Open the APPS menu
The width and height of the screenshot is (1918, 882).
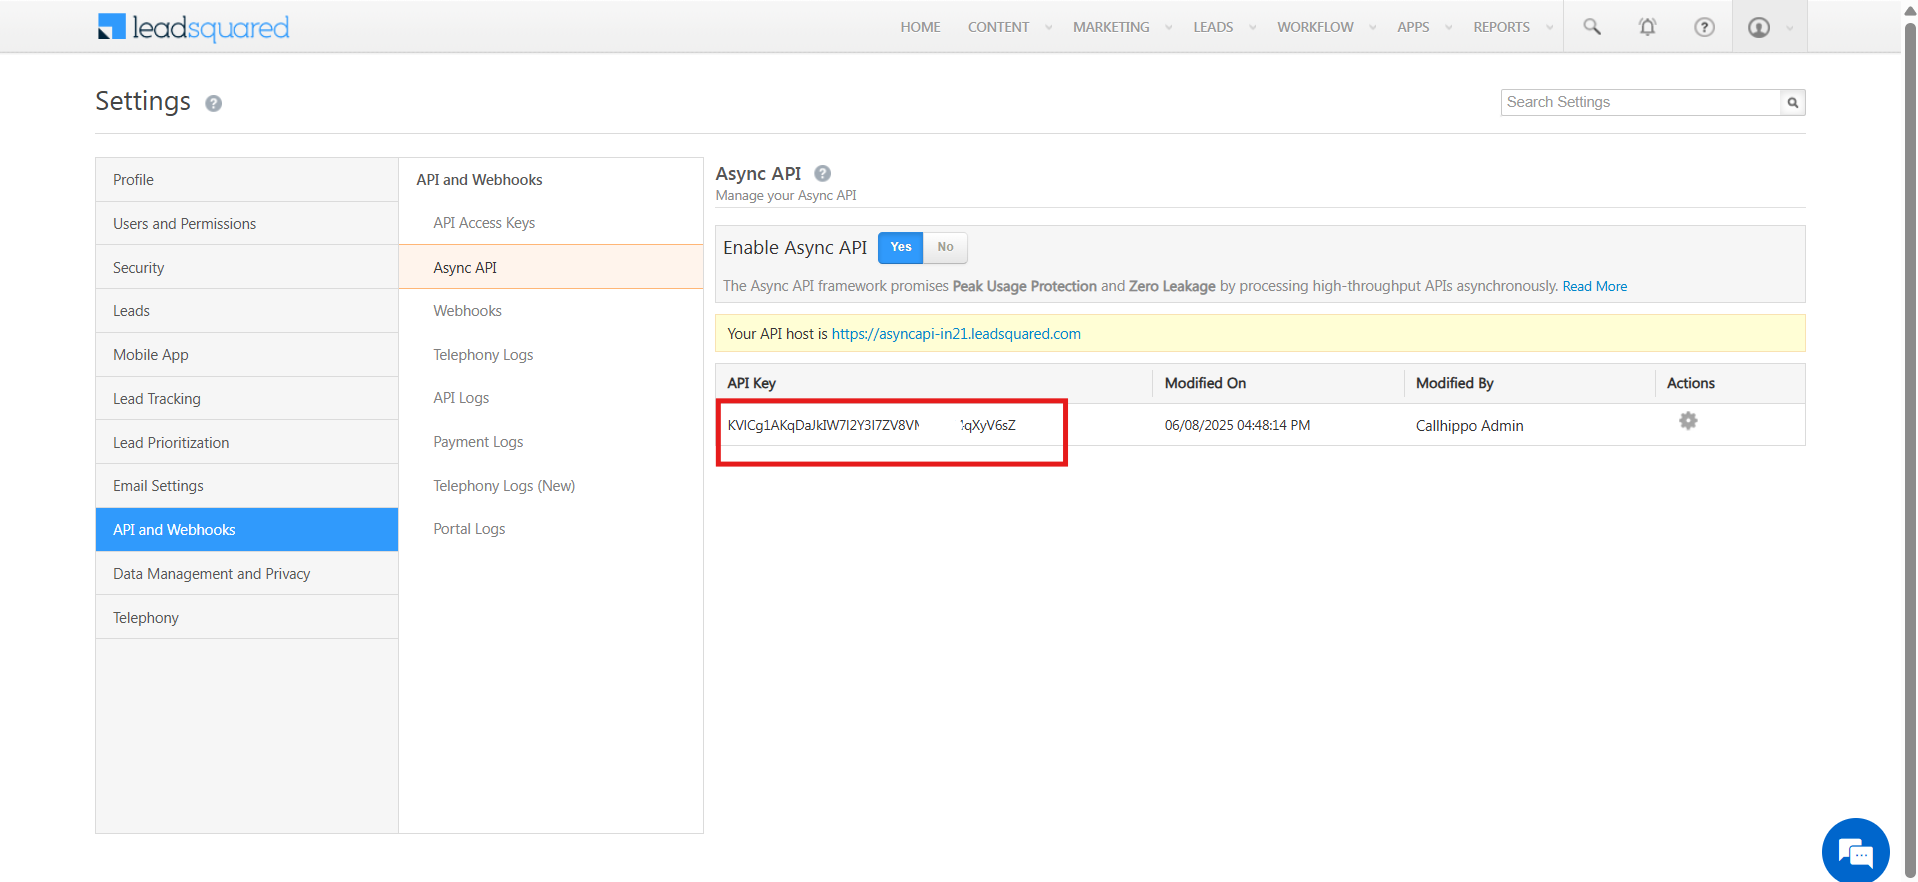[1413, 27]
